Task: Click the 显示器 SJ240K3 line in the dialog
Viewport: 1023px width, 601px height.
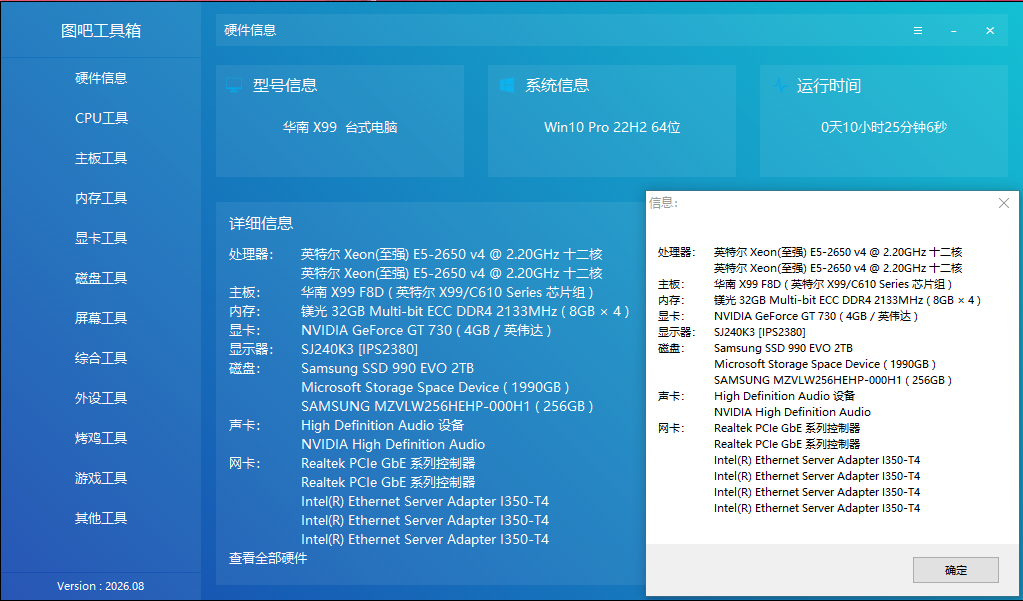Action: (759, 332)
